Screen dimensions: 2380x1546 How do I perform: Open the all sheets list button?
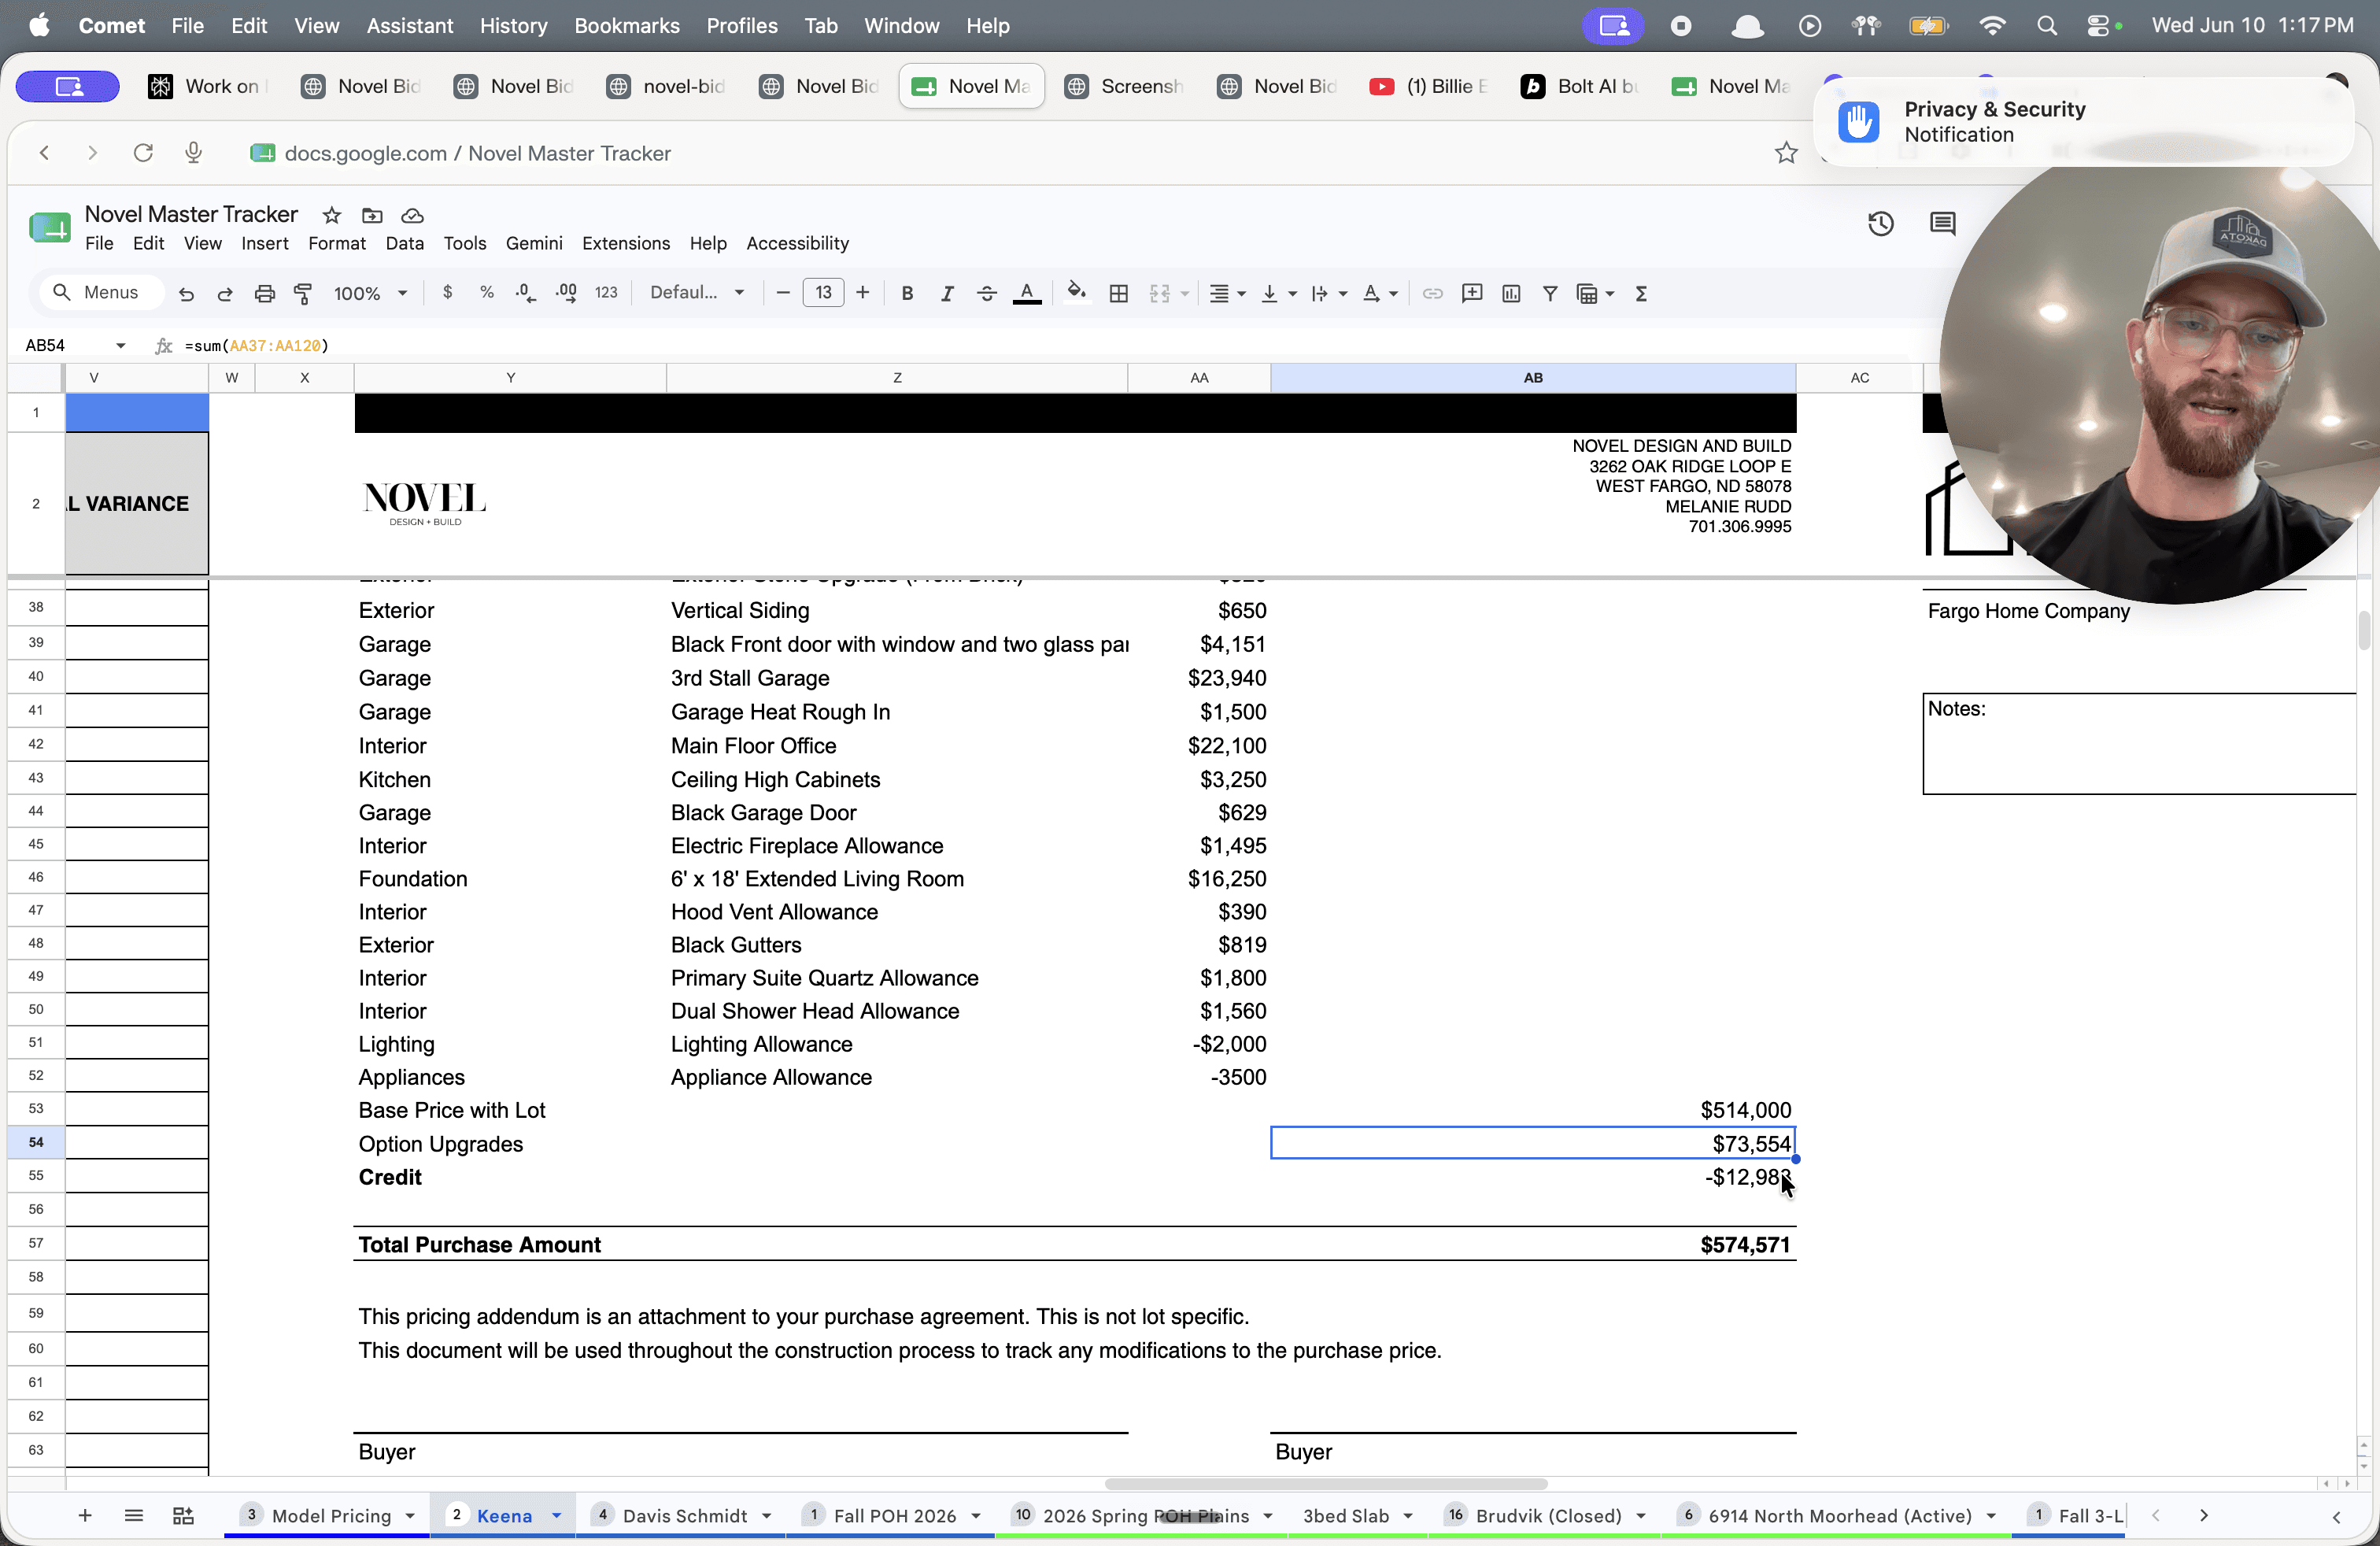pyautogui.click(x=134, y=1515)
